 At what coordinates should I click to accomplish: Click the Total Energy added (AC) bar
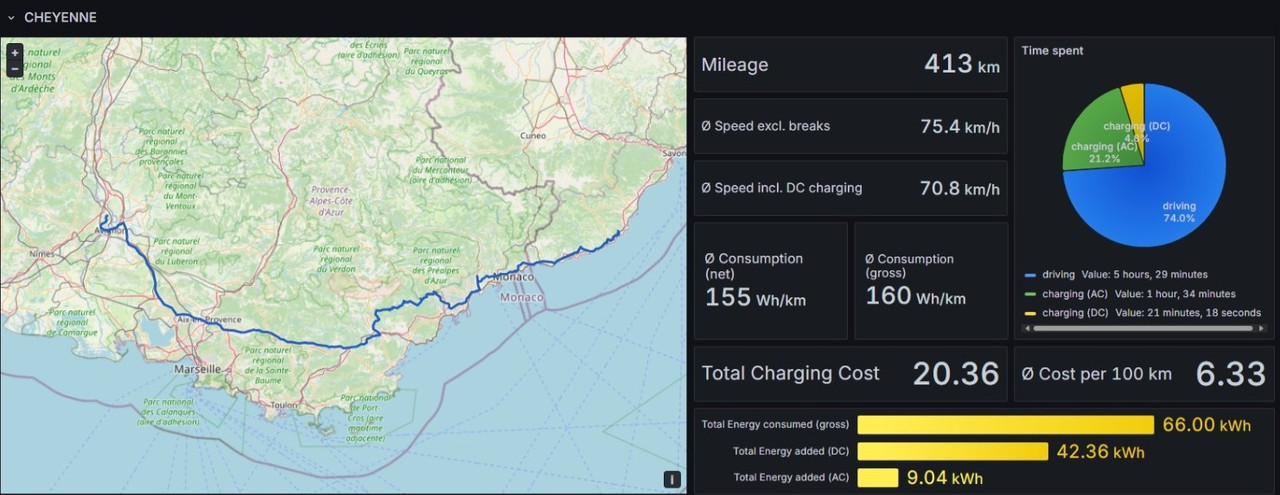pyautogui.click(x=878, y=478)
